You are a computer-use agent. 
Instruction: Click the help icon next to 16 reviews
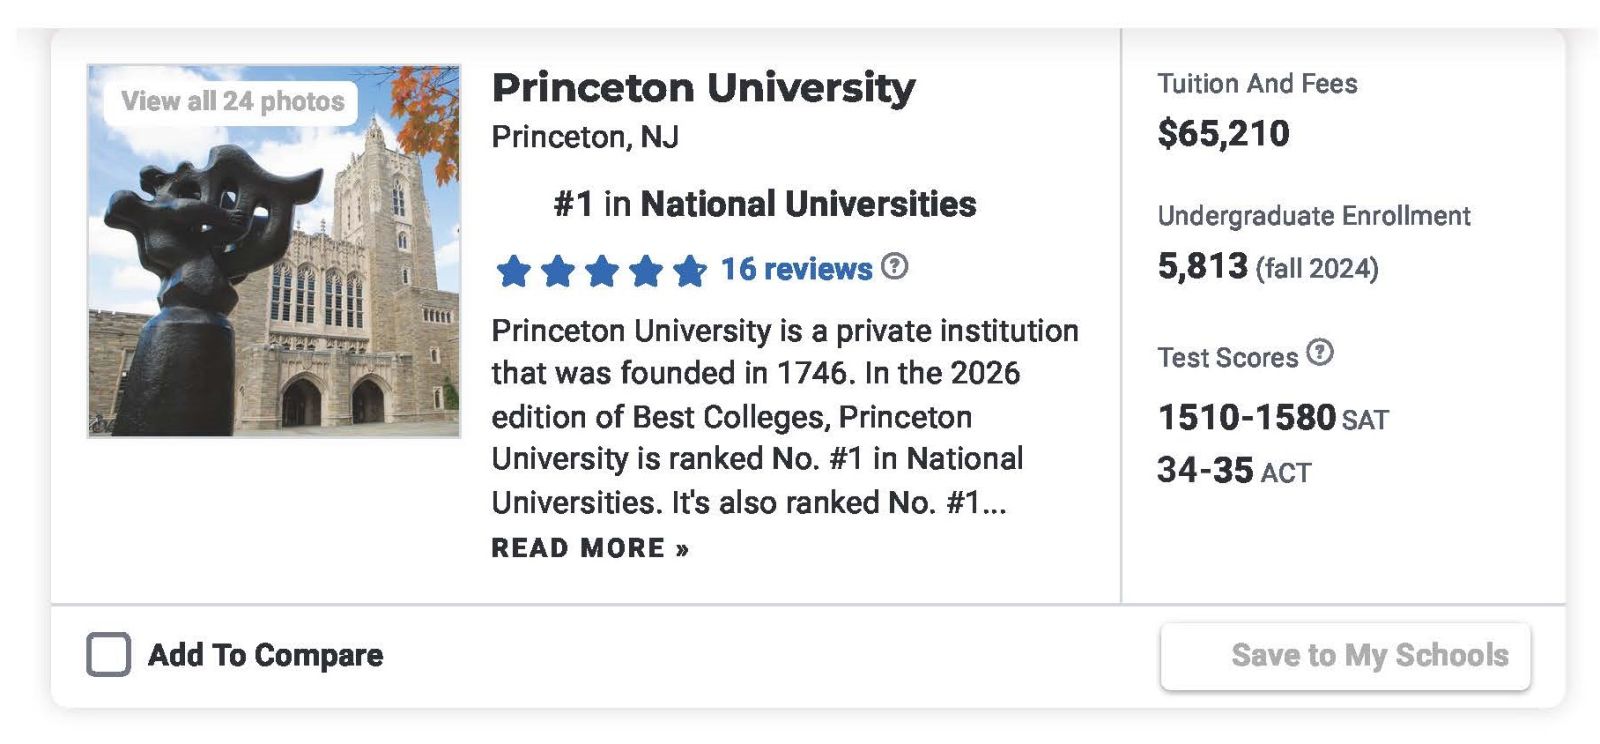coord(895,267)
